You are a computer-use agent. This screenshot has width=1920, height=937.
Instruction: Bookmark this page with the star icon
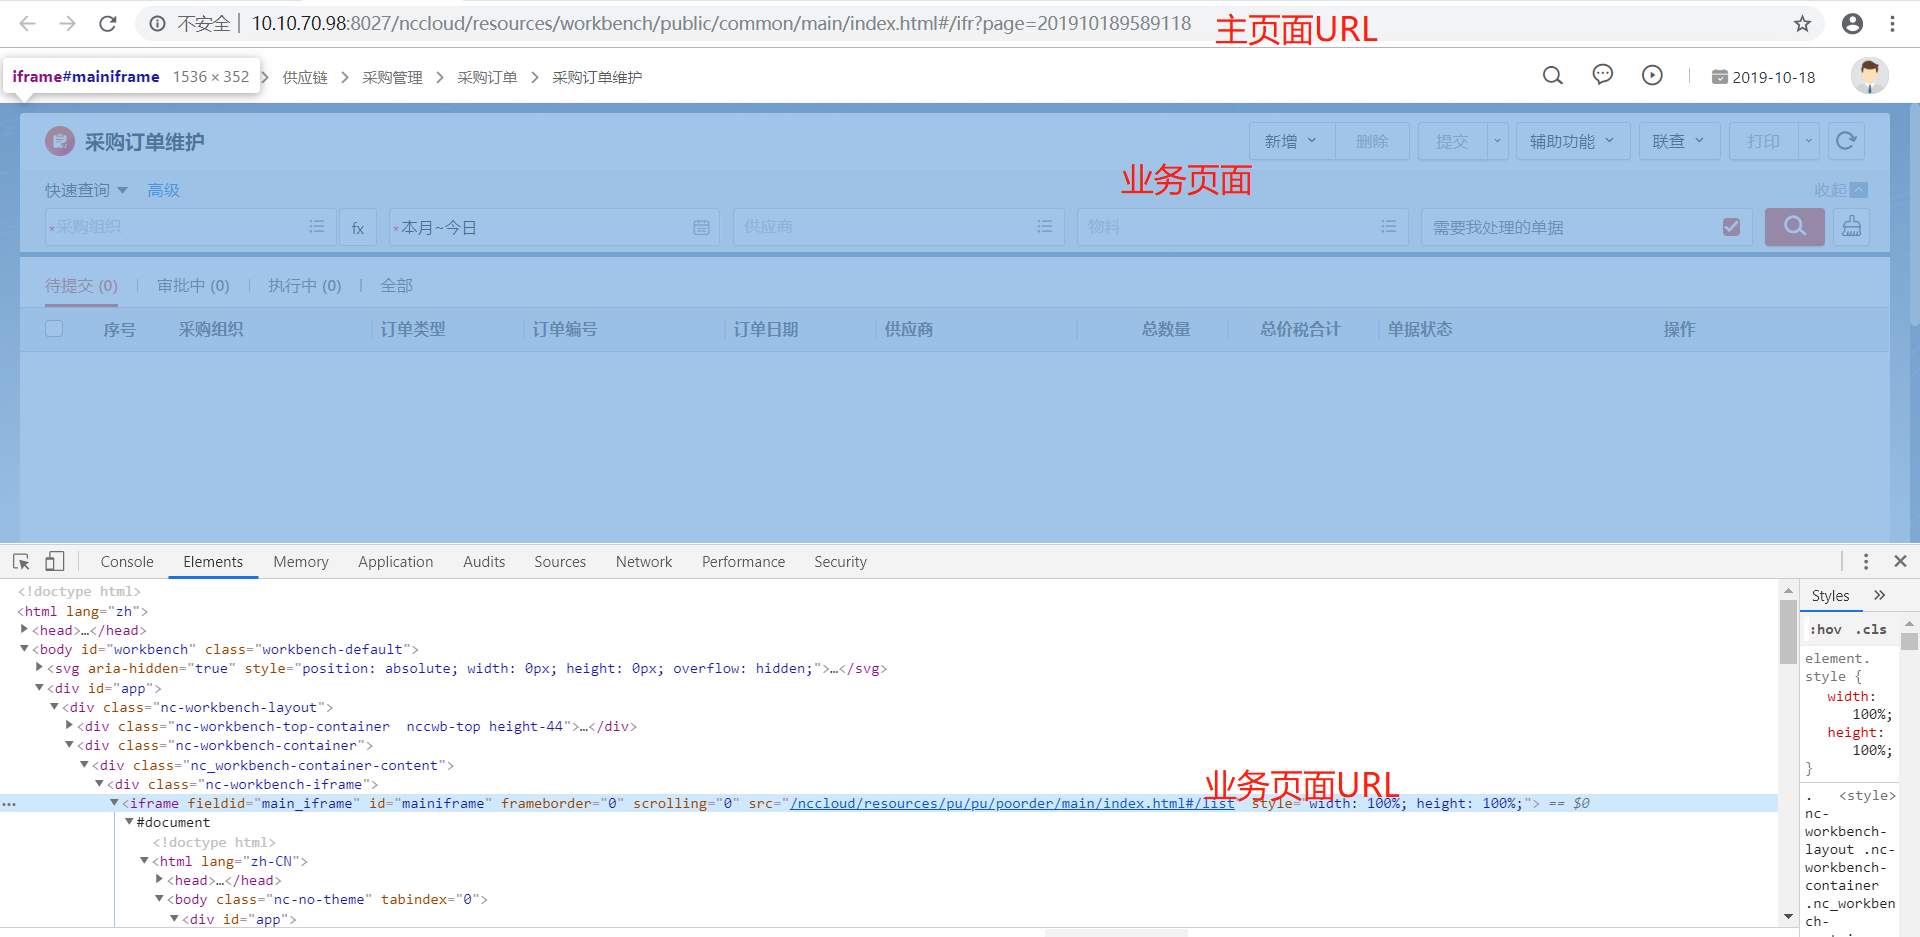pos(1802,24)
